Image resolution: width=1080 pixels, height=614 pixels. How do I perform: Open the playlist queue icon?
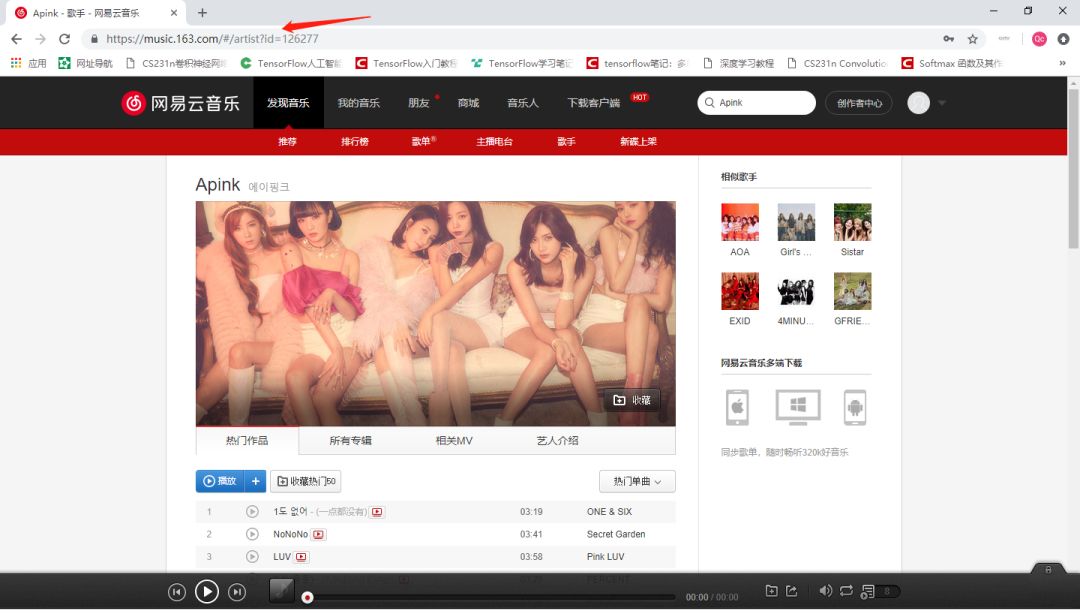click(x=868, y=591)
